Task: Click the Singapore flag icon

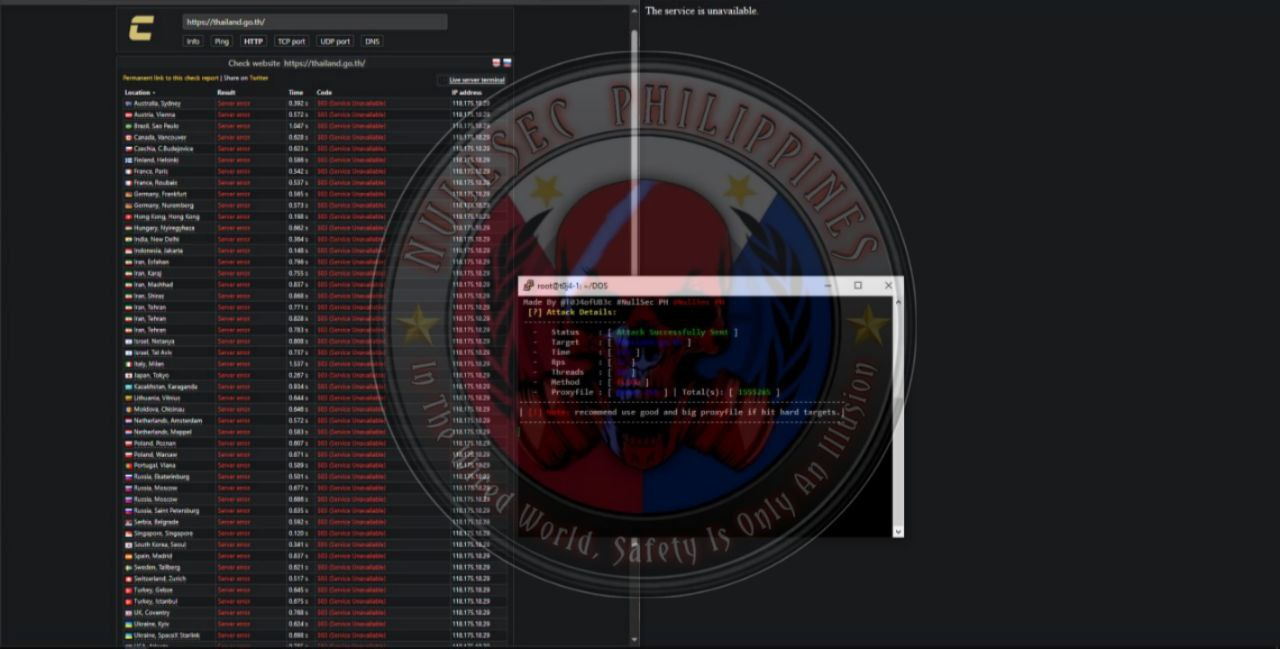Action: [x=128, y=534]
